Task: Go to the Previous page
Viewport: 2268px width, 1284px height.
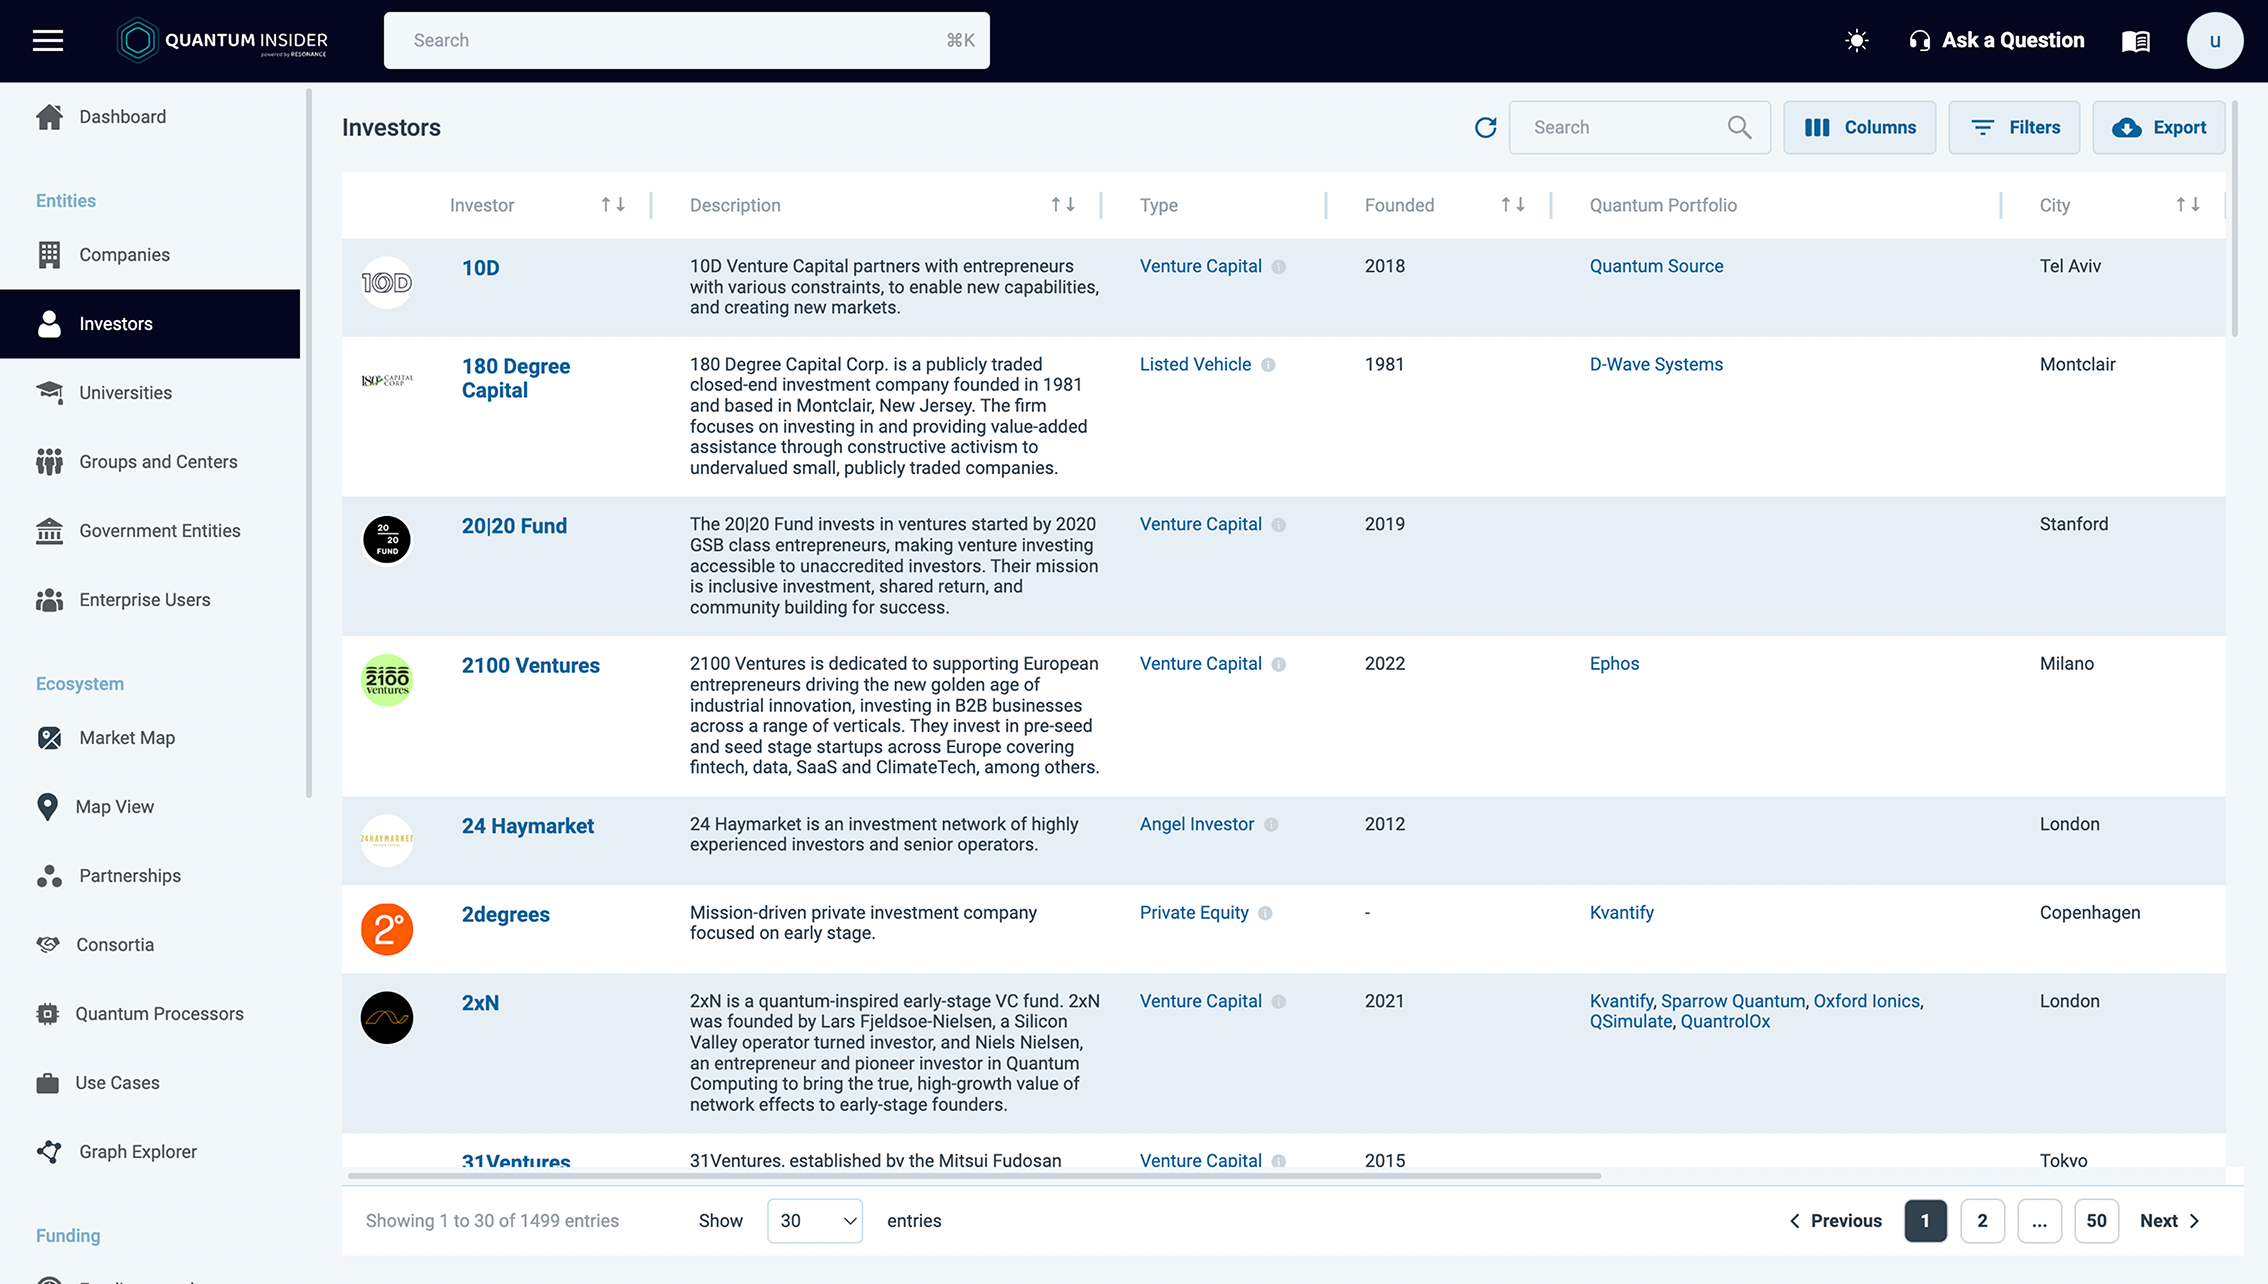Action: click(x=1835, y=1221)
